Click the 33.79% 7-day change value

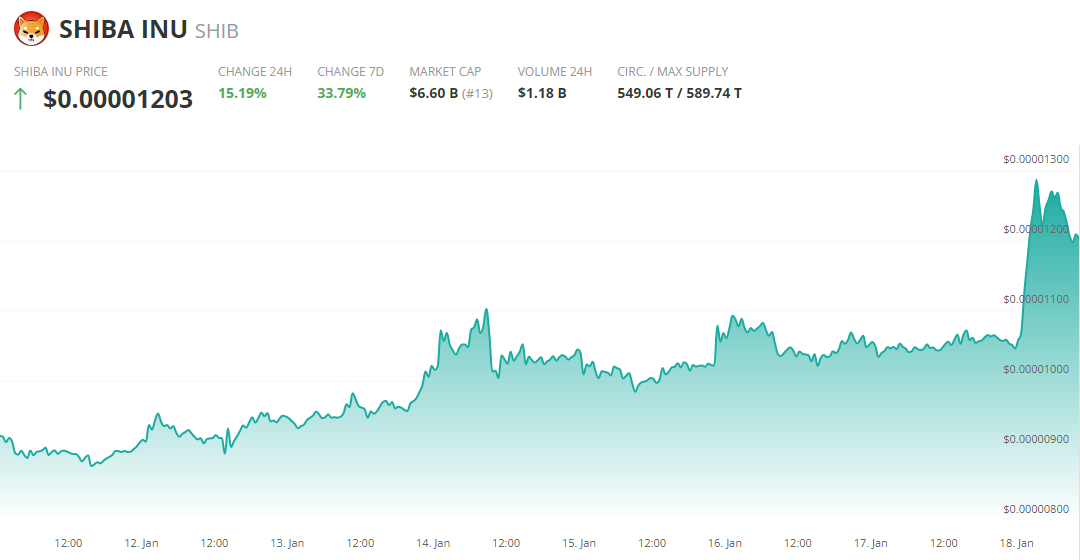click(341, 93)
